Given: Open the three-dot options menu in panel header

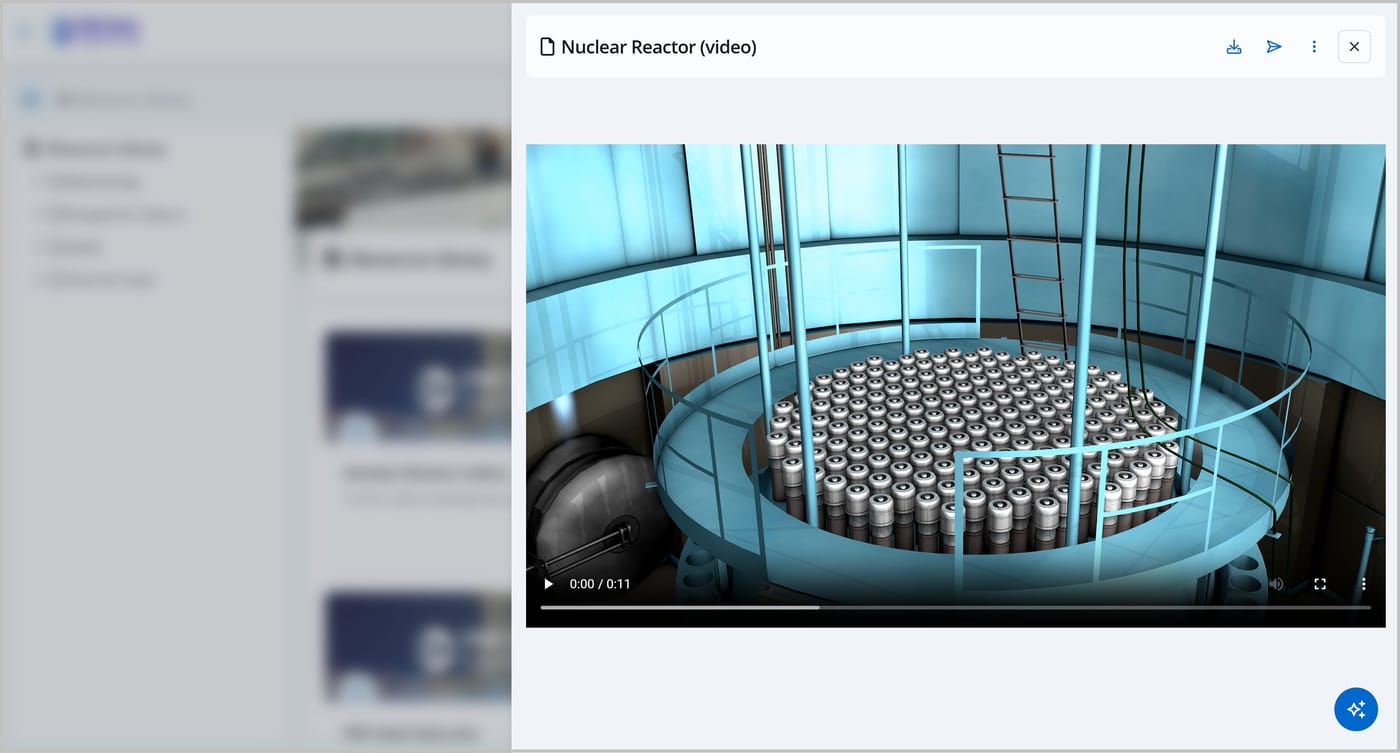Looking at the screenshot, I should [x=1314, y=47].
